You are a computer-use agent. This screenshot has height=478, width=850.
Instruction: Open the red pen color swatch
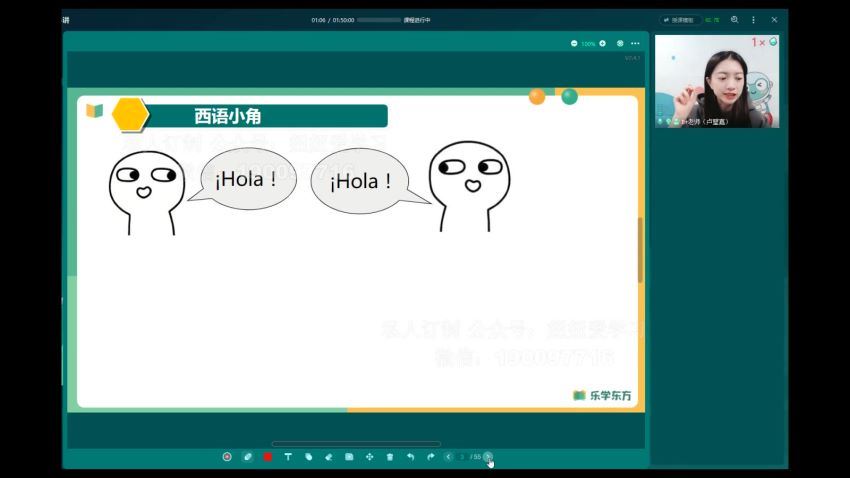coord(268,457)
